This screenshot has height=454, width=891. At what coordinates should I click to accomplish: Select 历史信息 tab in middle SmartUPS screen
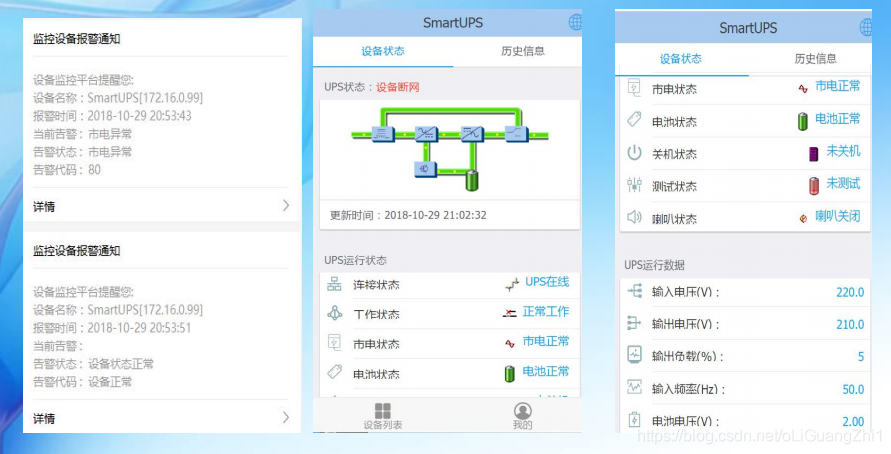click(523, 51)
